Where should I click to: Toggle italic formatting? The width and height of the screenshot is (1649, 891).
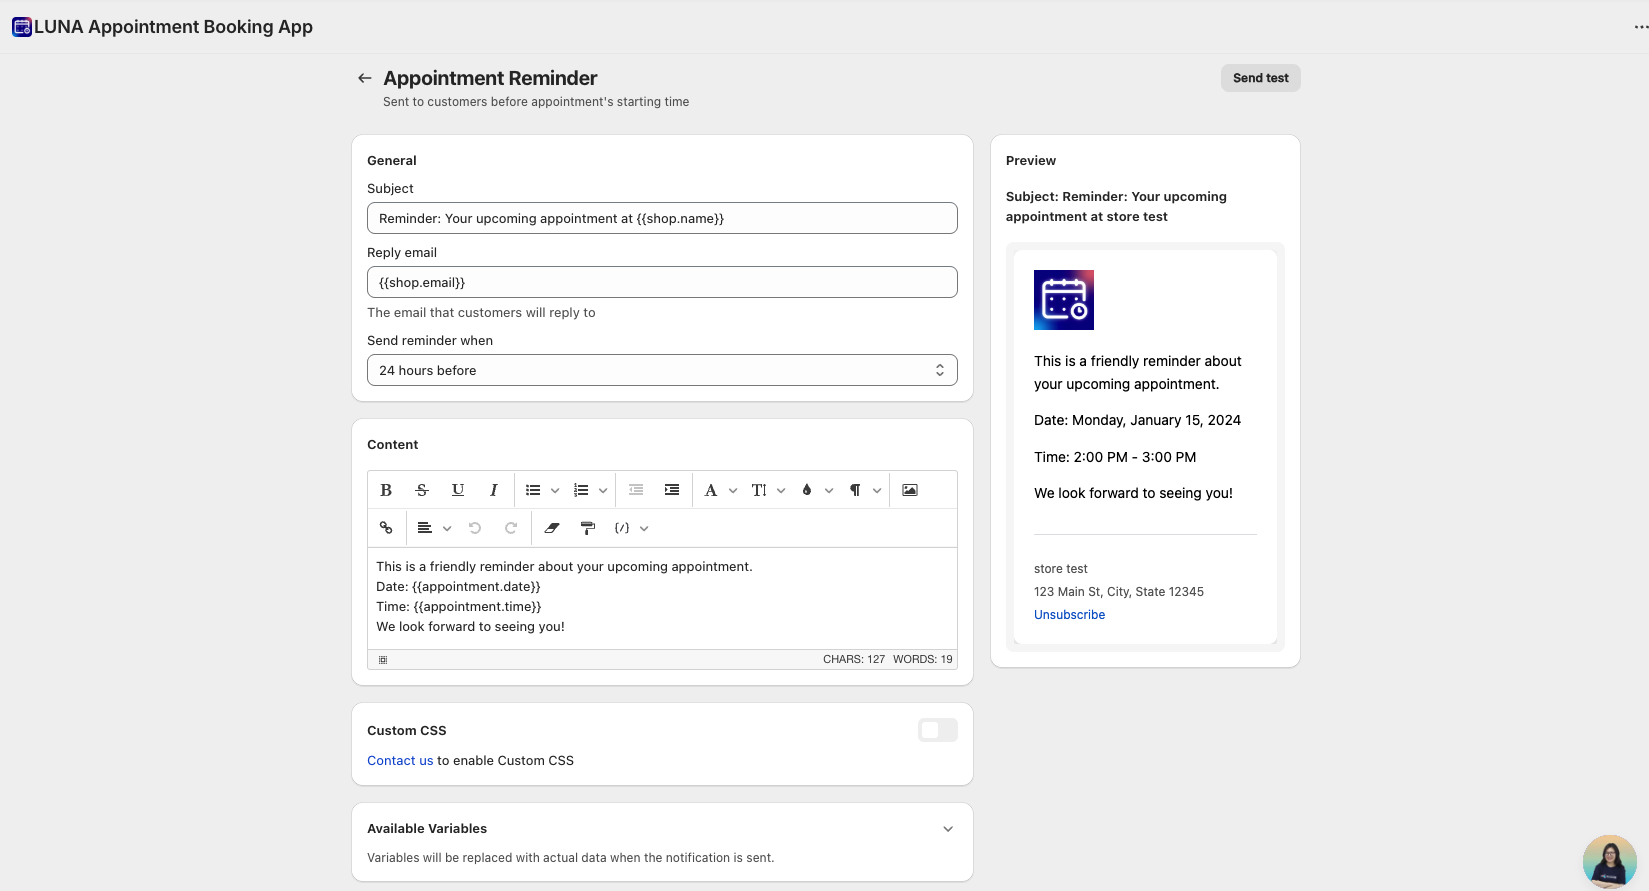tap(493, 490)
